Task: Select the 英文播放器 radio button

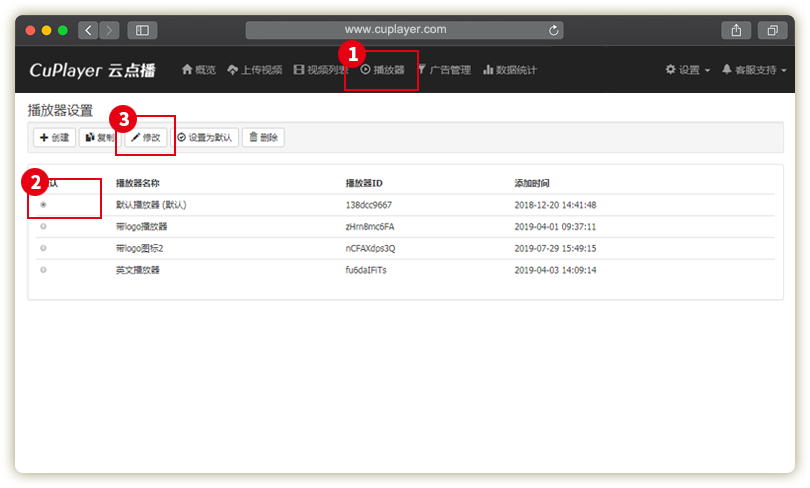Action: pyautogui.click(x=43, y=270)
